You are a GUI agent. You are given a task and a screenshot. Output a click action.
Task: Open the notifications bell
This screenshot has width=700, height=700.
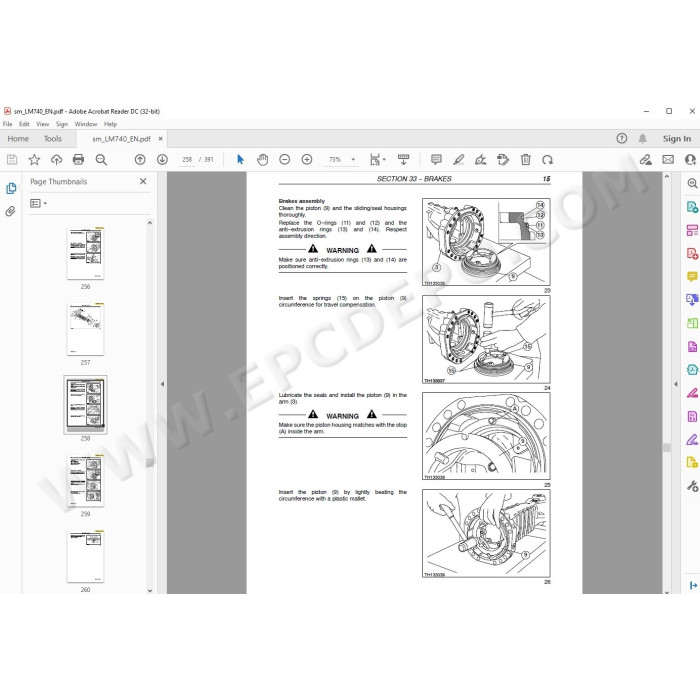642,138
